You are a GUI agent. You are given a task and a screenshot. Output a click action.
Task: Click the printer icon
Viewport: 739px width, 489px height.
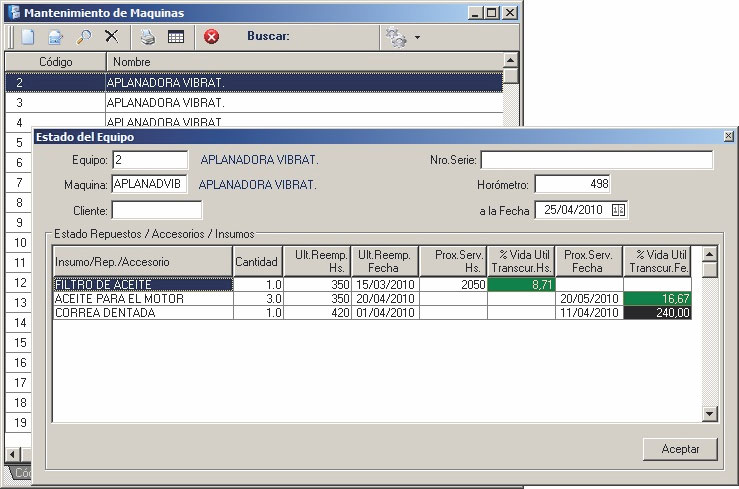pos(148,37)
